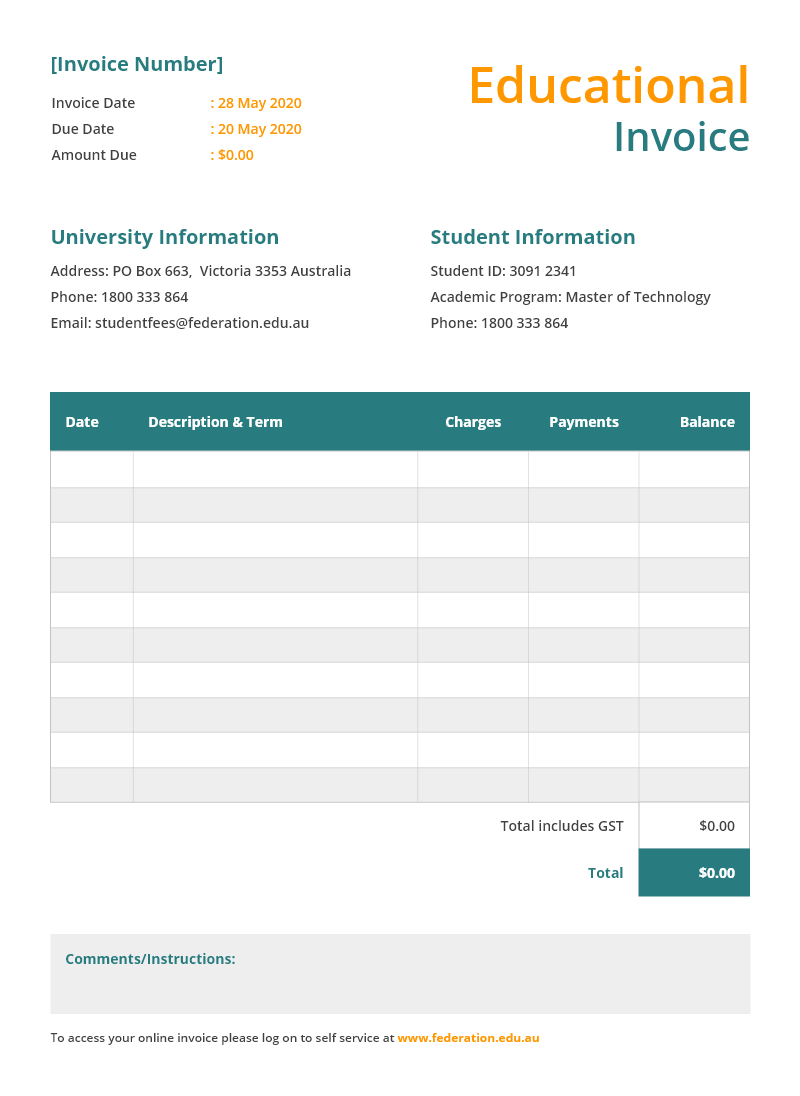Viewport: 800px width, 1096px height.
Task: Click the Academic Program Master of Technology line
Action: pos(570,297)
